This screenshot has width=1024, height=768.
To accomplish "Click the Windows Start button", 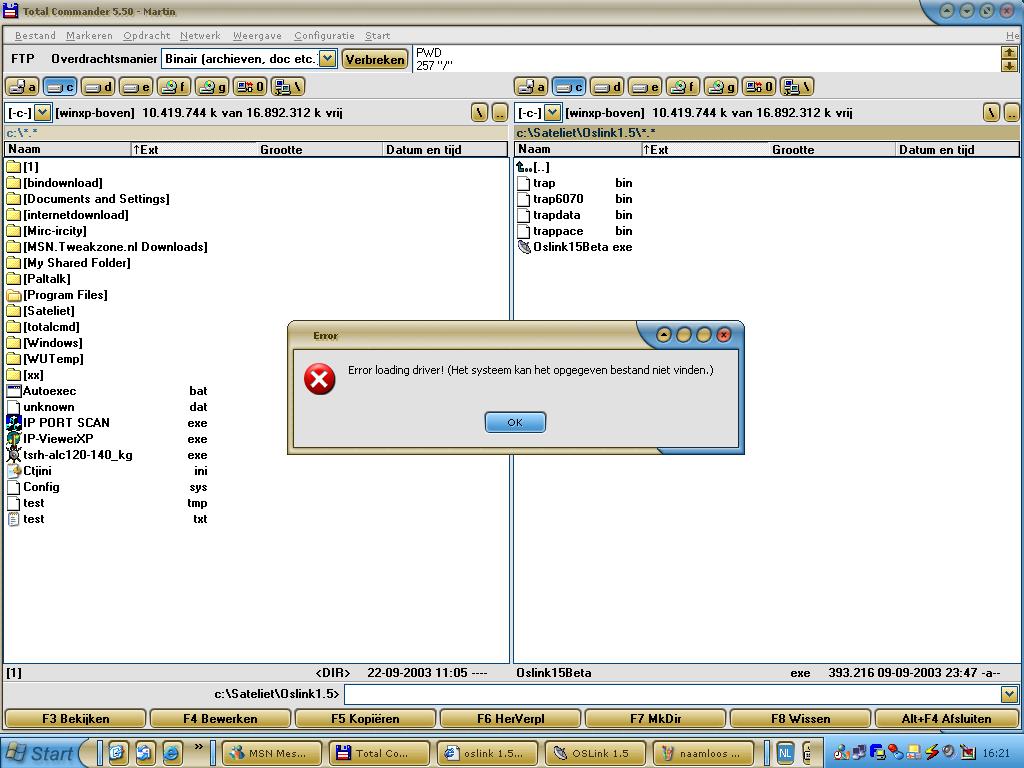I will pos(40,753).
